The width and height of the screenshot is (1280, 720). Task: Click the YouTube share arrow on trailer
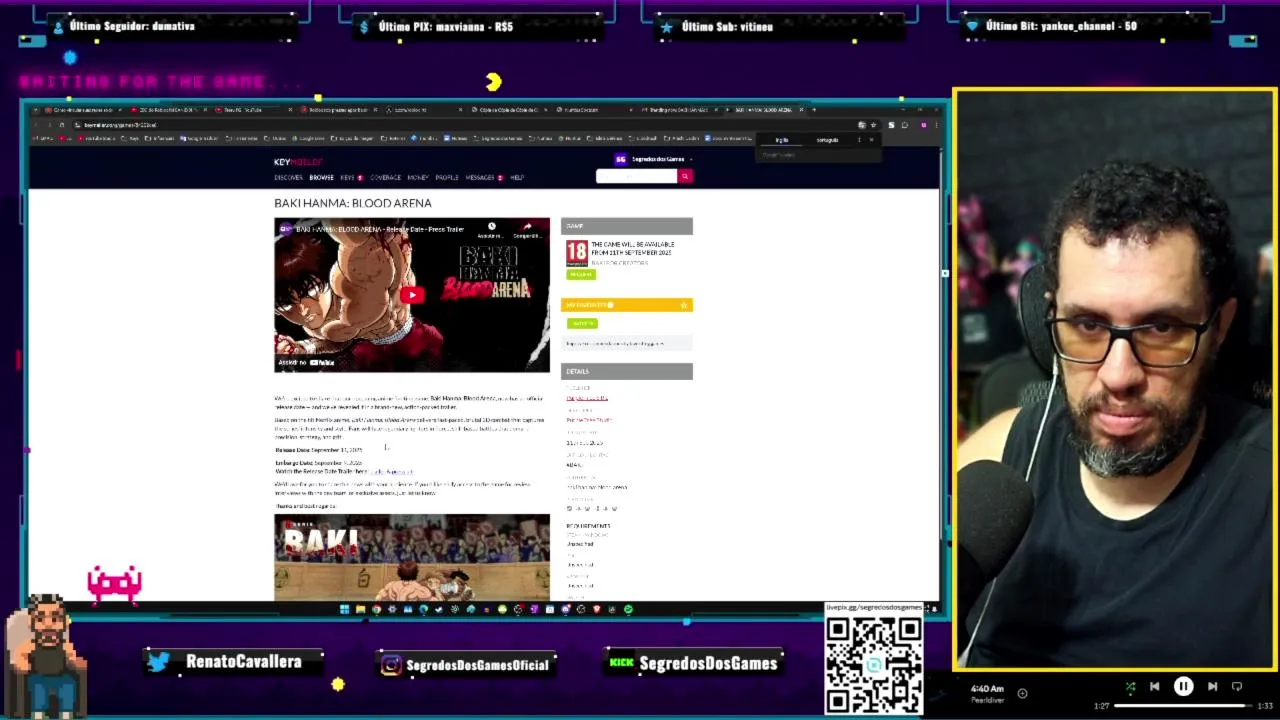coord(527,229)
